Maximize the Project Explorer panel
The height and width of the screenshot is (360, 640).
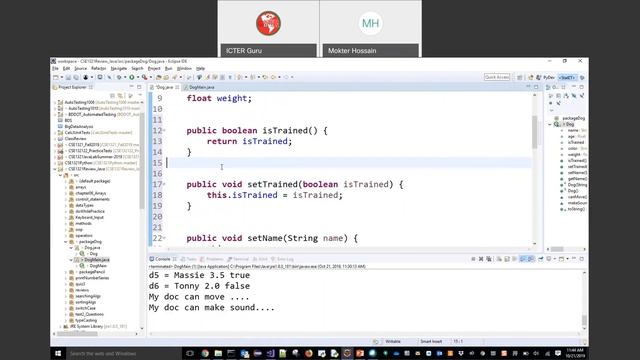click(x=139, y=87)
